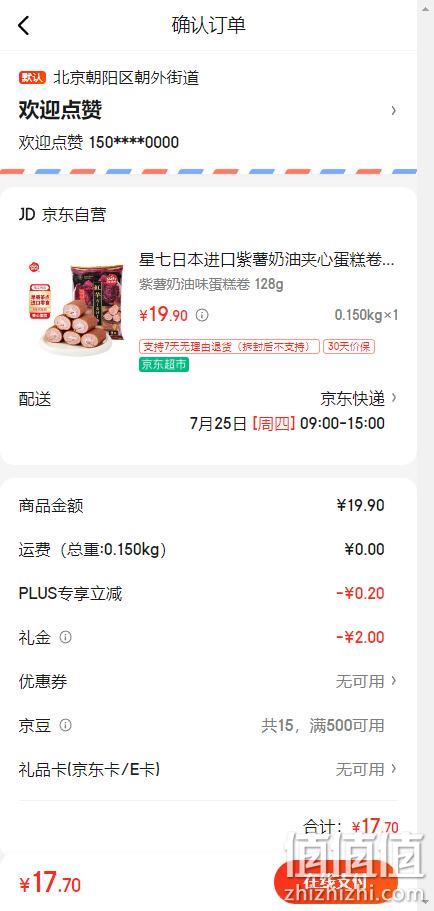The height and width of the screenshot is (911, 434).
Task: Go back using the top-left arrow
Action: (x=23, y=26)
